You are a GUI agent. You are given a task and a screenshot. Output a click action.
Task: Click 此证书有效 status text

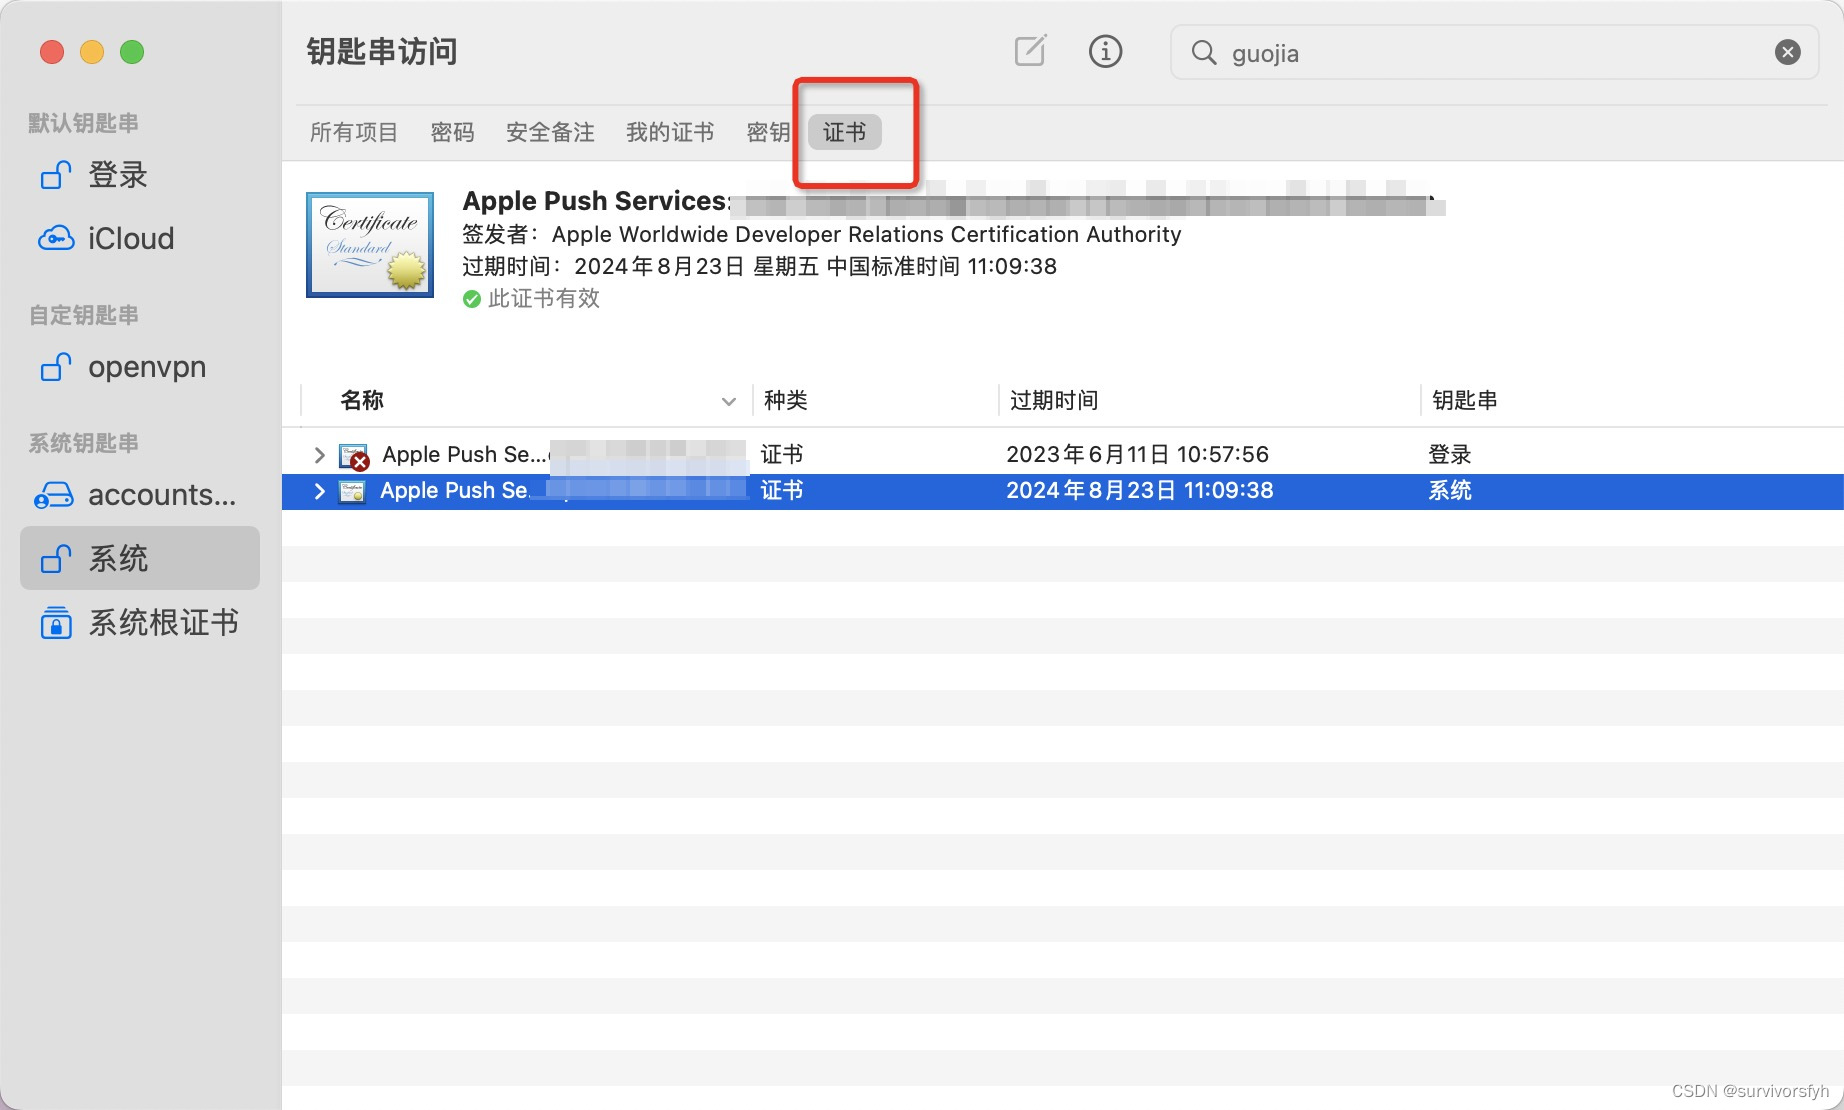pyautogui.click(x=544, y=298)
